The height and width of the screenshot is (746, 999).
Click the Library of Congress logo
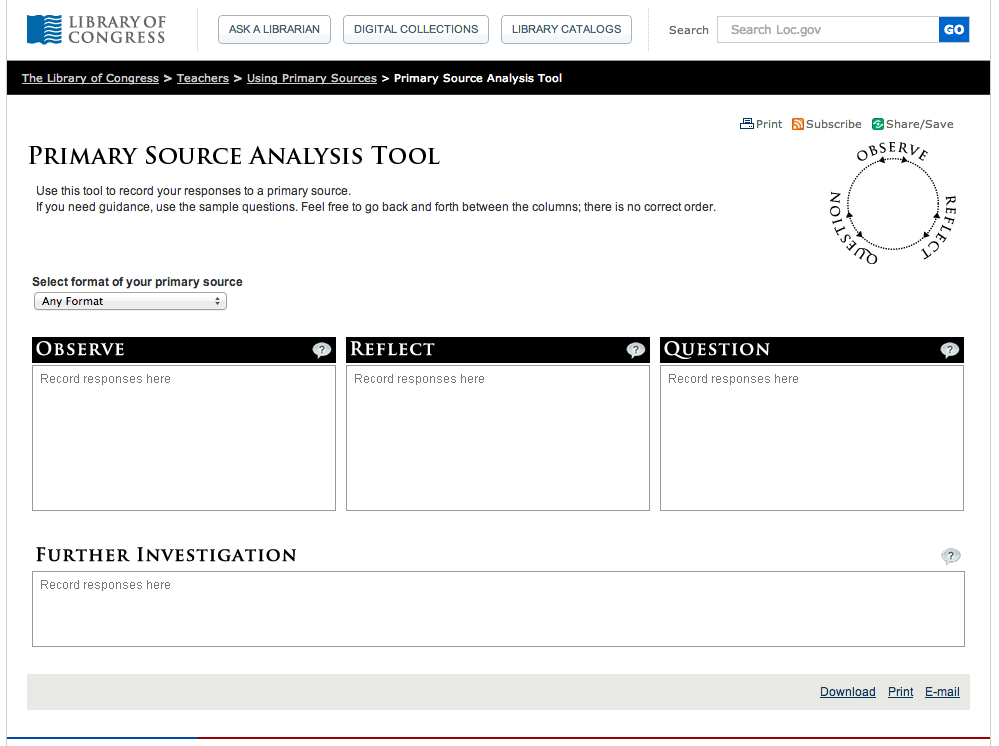(x=96, y=29)
